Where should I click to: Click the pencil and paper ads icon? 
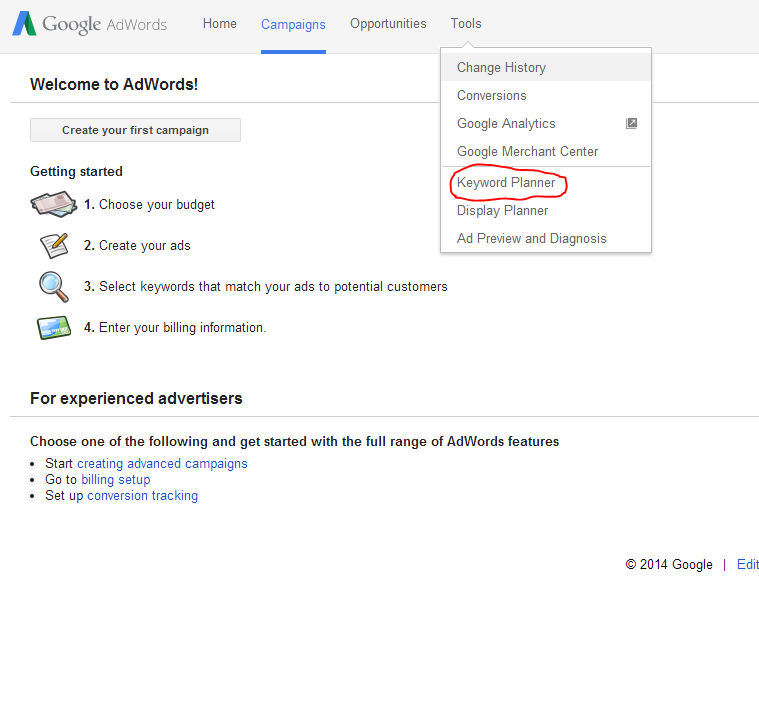tap(53, 245)
